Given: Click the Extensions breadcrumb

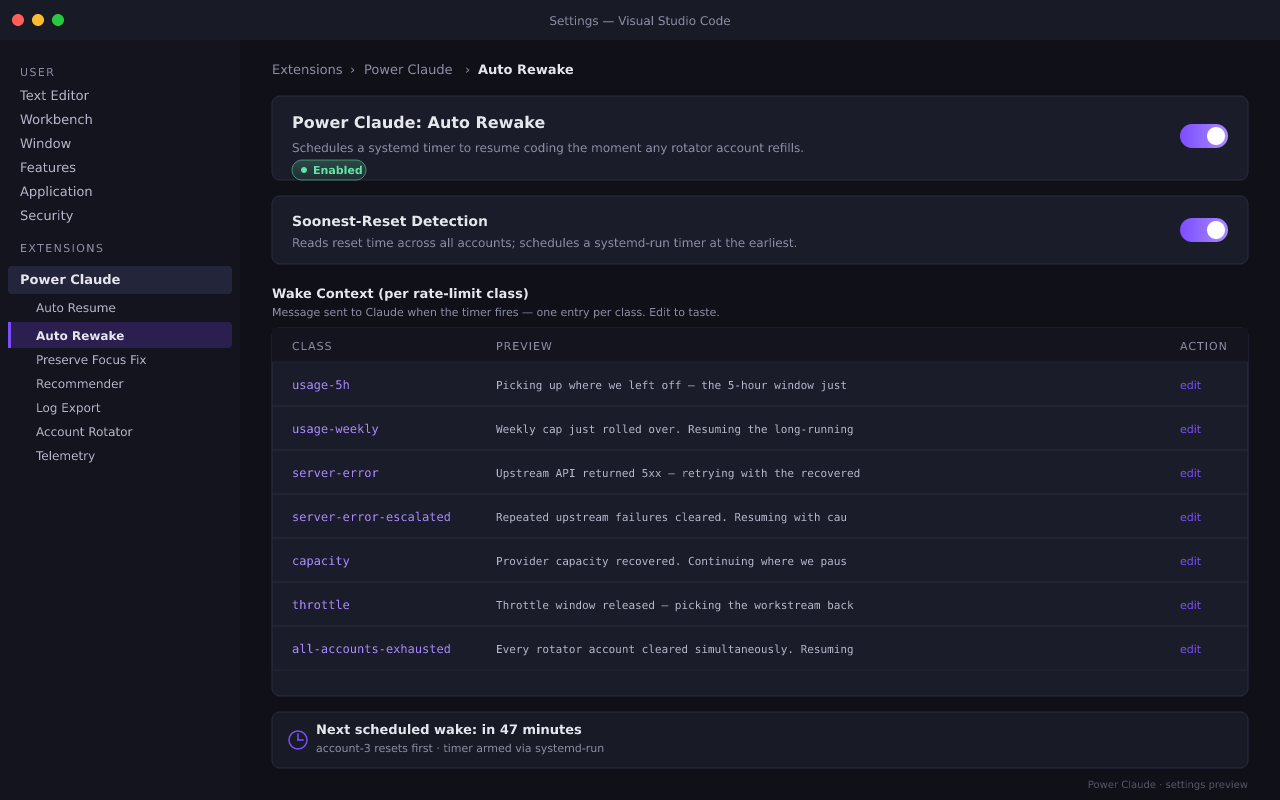Looking at the screenshot, I should tap(307, 70).
